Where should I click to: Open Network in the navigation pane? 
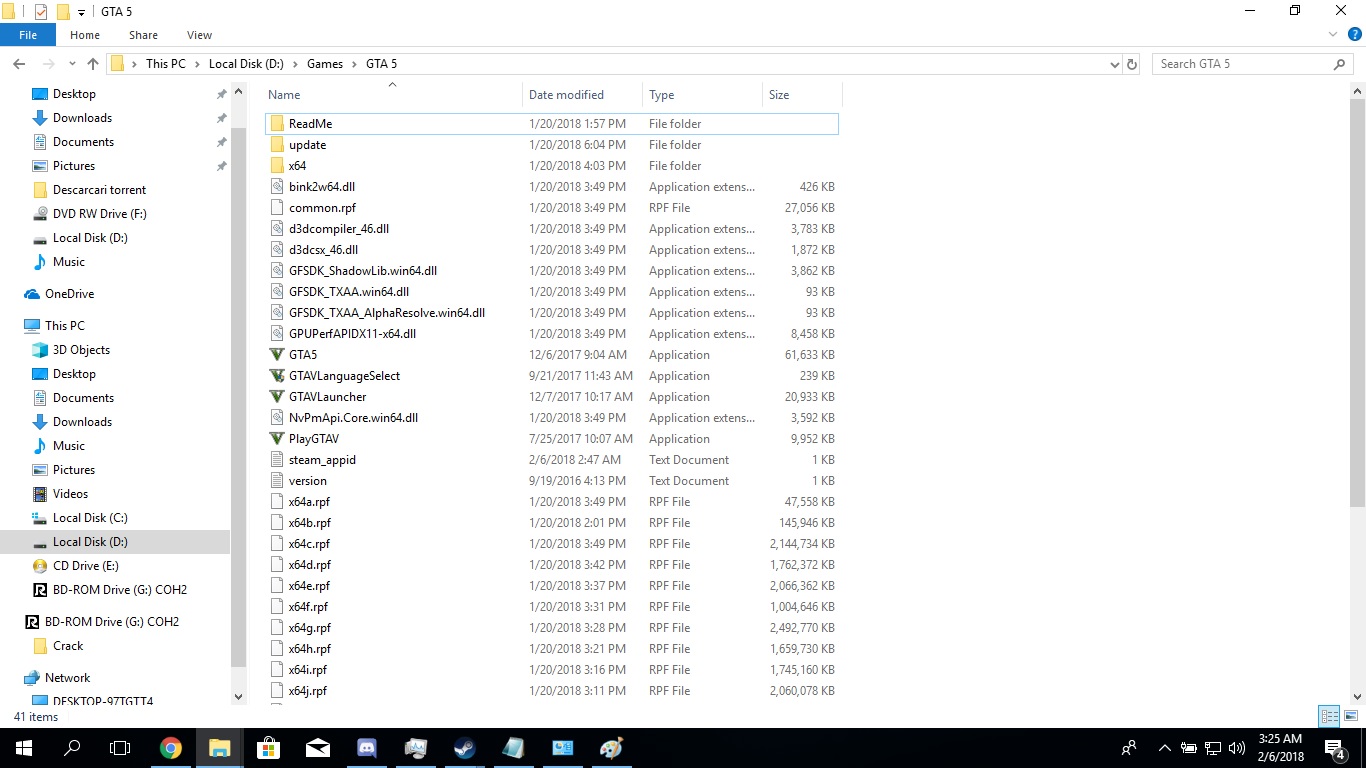point(67,678)
